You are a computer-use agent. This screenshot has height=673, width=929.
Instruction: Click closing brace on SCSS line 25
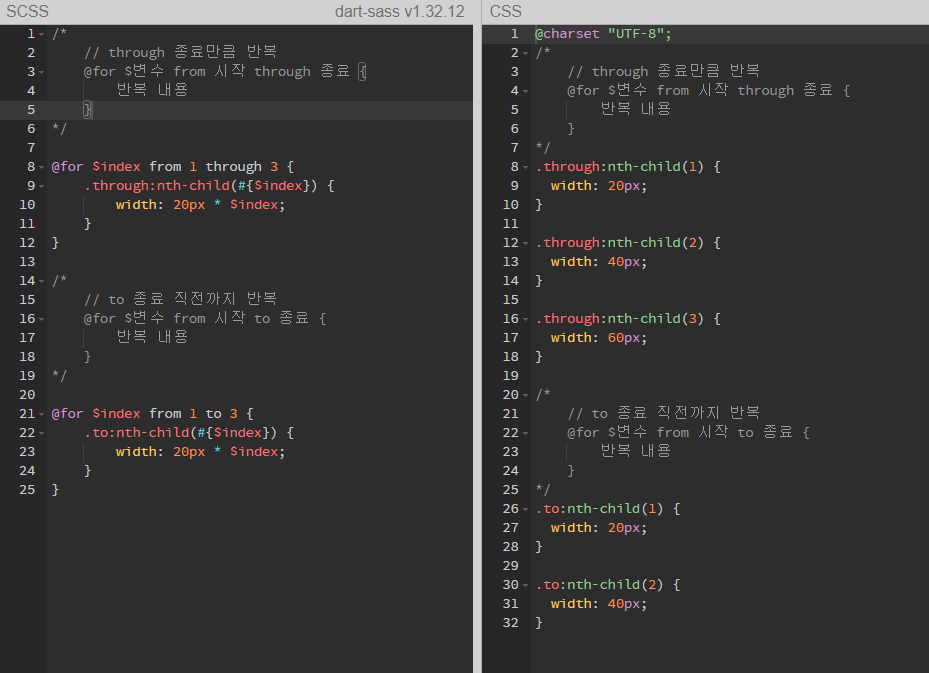(55, 489)
